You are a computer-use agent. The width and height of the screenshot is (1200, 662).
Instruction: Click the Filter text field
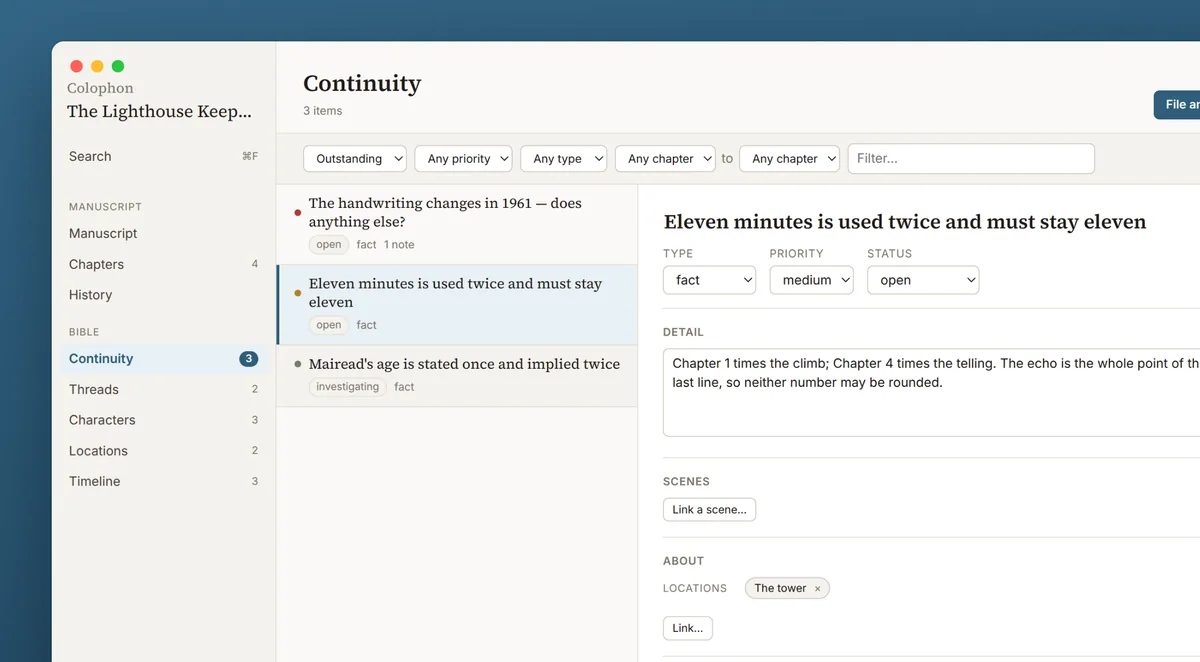click(x=971, y=158)
